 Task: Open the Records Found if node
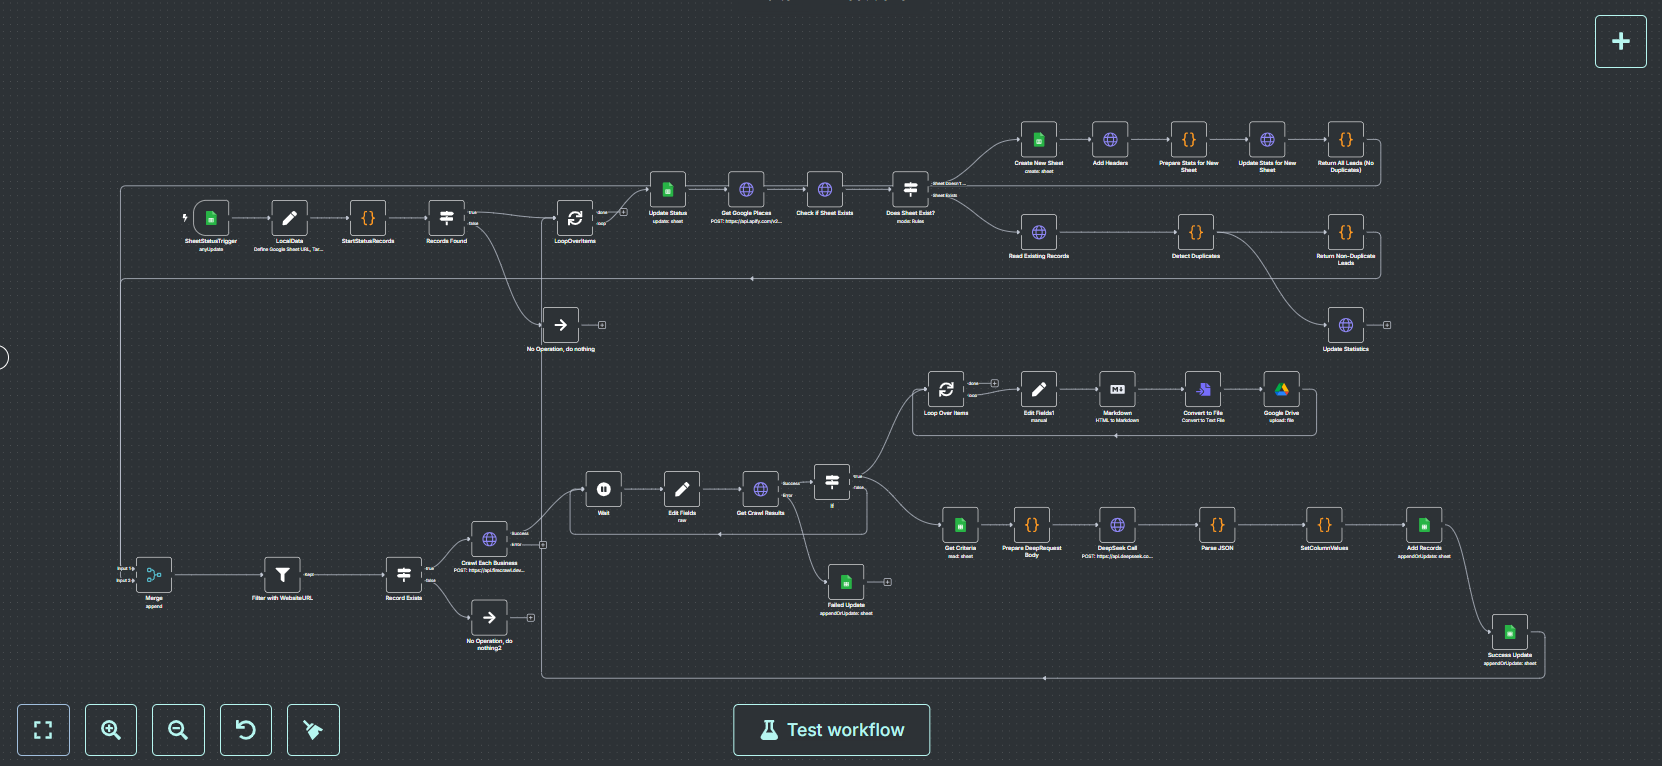click(x=446, y=218)
